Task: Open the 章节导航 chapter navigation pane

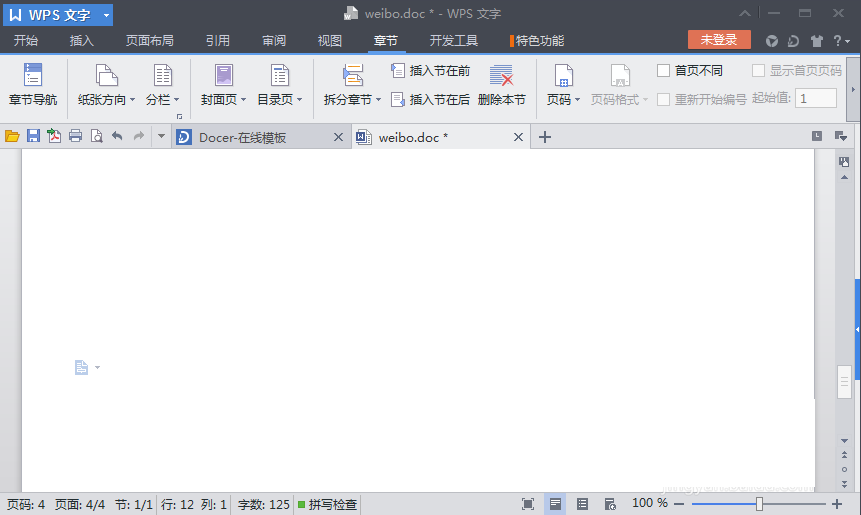Action: pyautogui.click(x=33, y=85)
